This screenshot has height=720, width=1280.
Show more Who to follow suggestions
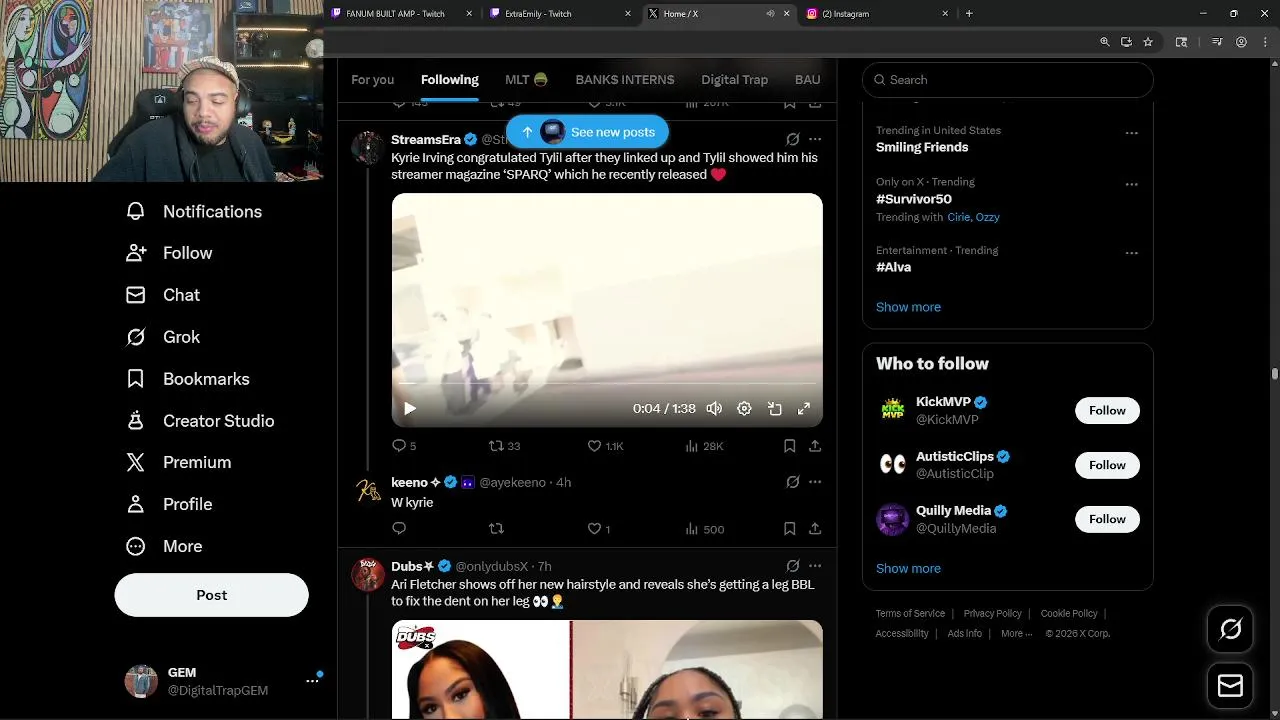pos(908,568)
